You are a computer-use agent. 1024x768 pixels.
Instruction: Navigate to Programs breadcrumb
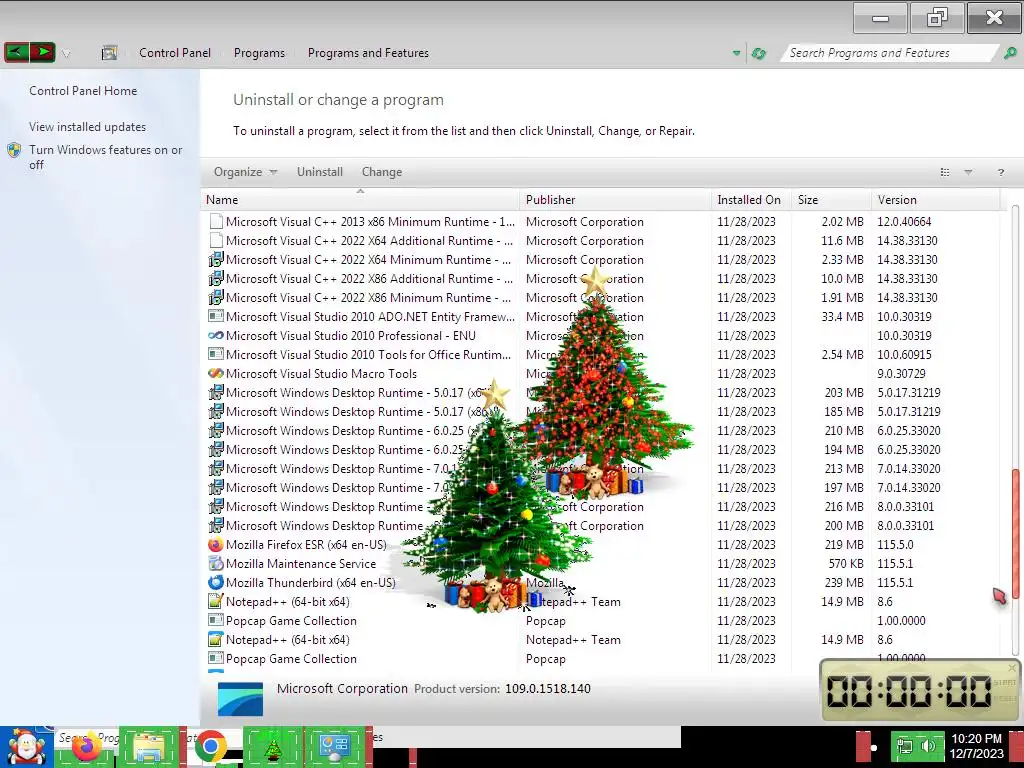point(259,53)
